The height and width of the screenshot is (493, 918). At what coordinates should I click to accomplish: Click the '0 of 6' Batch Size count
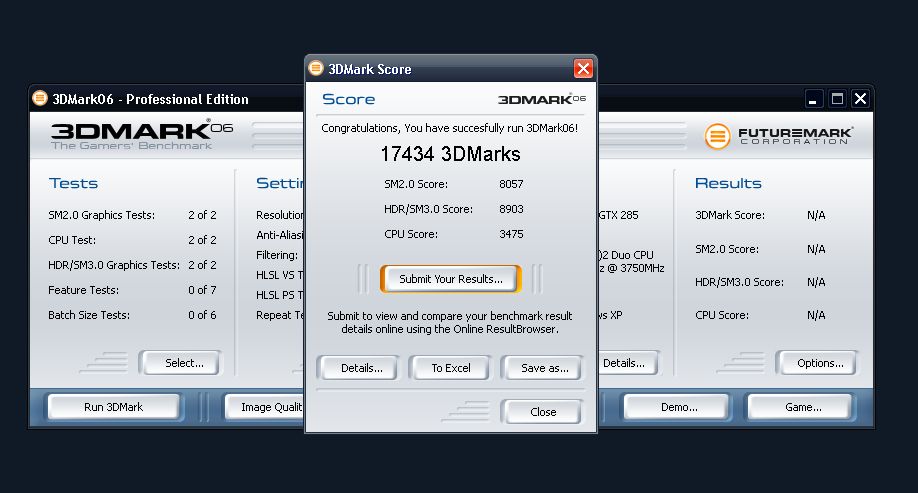click(x=202, y=315)
